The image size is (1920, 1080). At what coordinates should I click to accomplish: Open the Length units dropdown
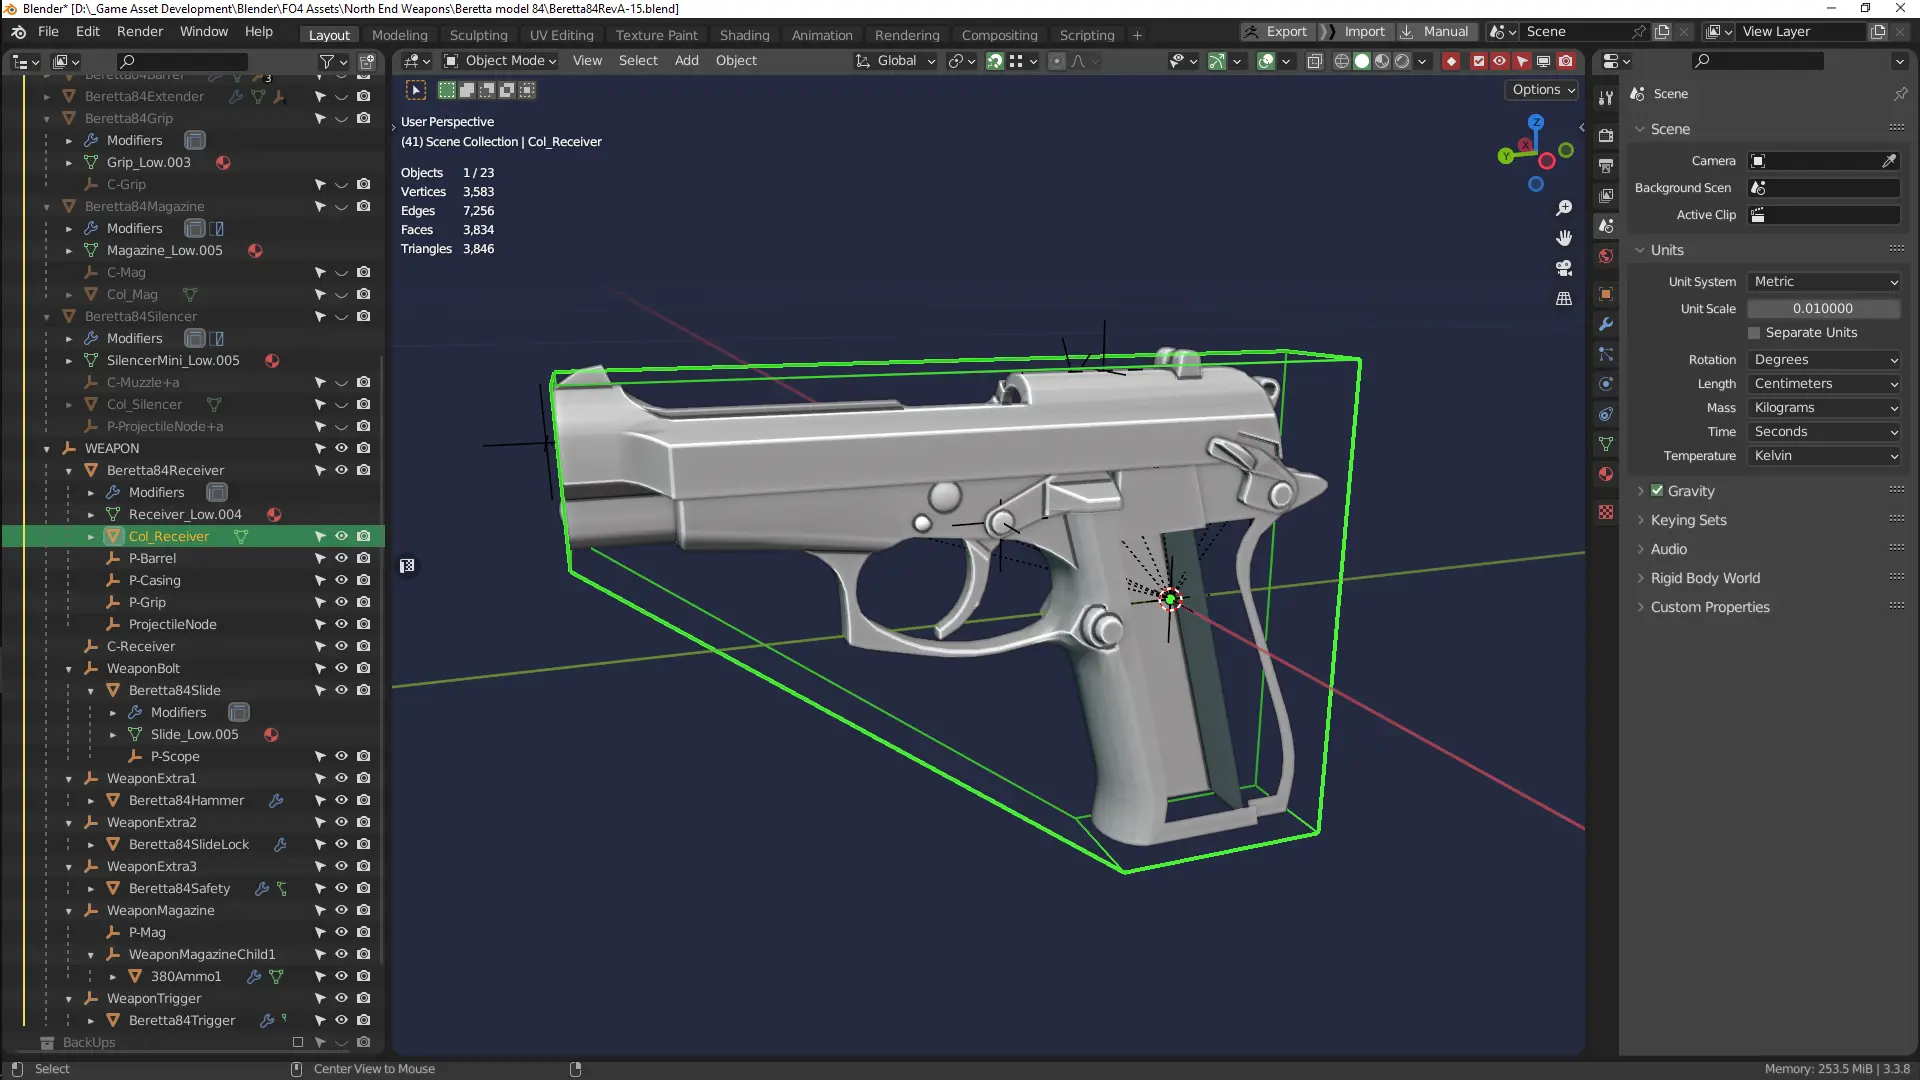1824,384
